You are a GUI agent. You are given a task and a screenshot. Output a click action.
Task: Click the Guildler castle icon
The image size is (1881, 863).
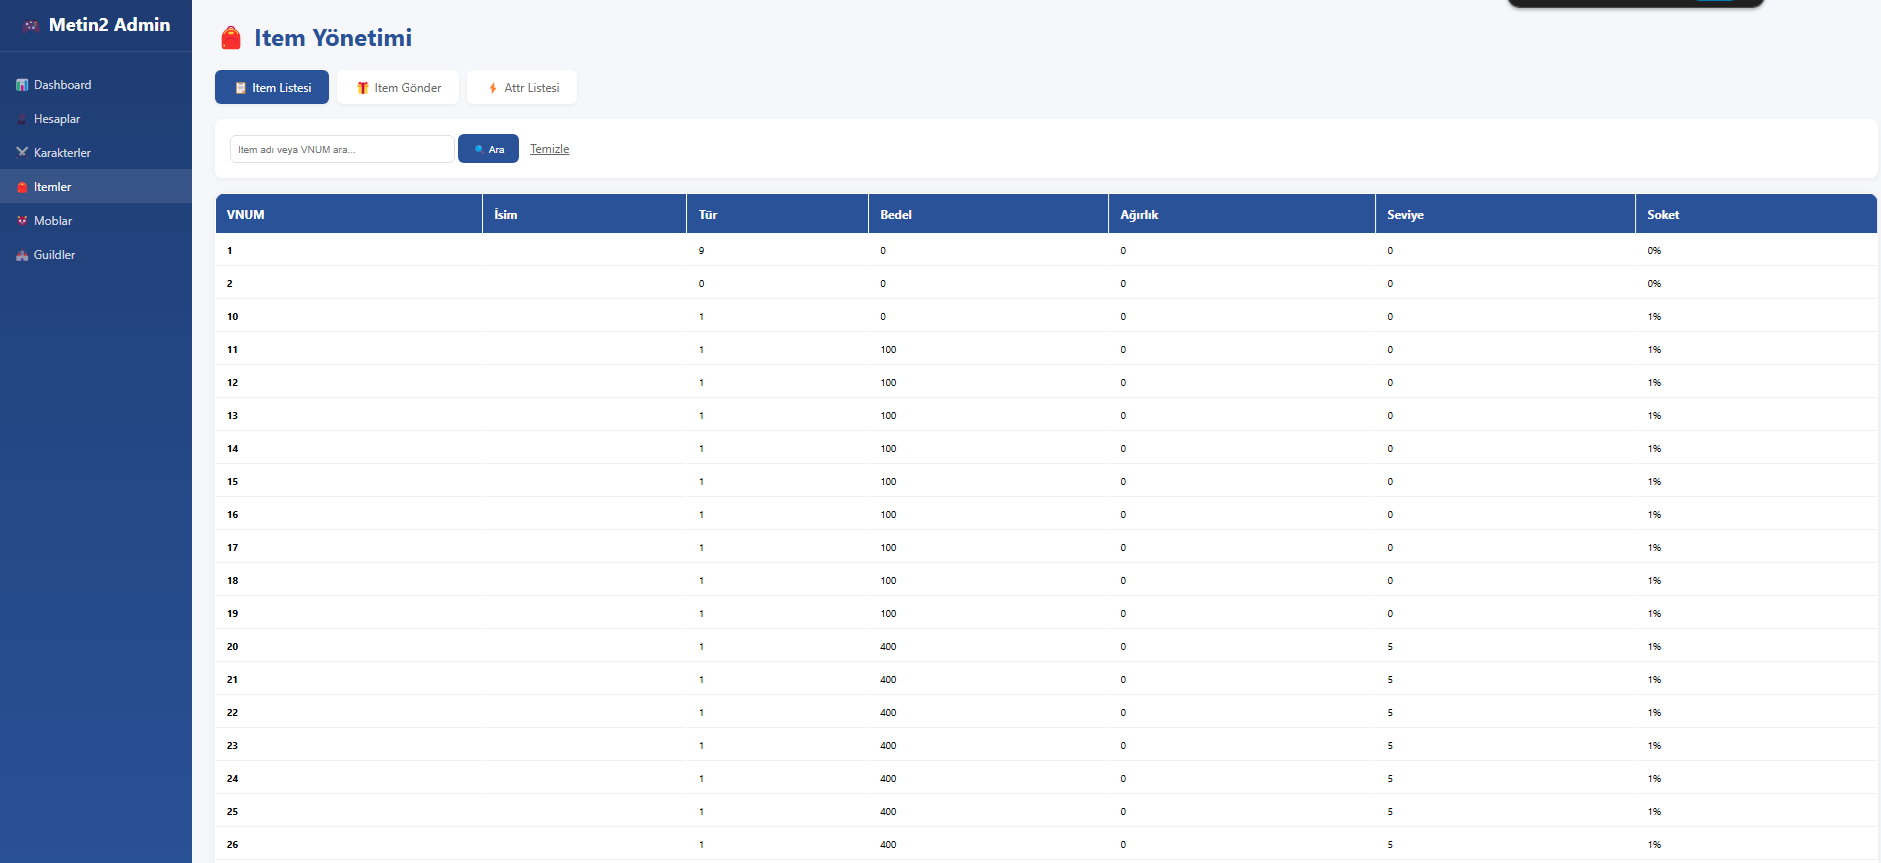[22, 255]
